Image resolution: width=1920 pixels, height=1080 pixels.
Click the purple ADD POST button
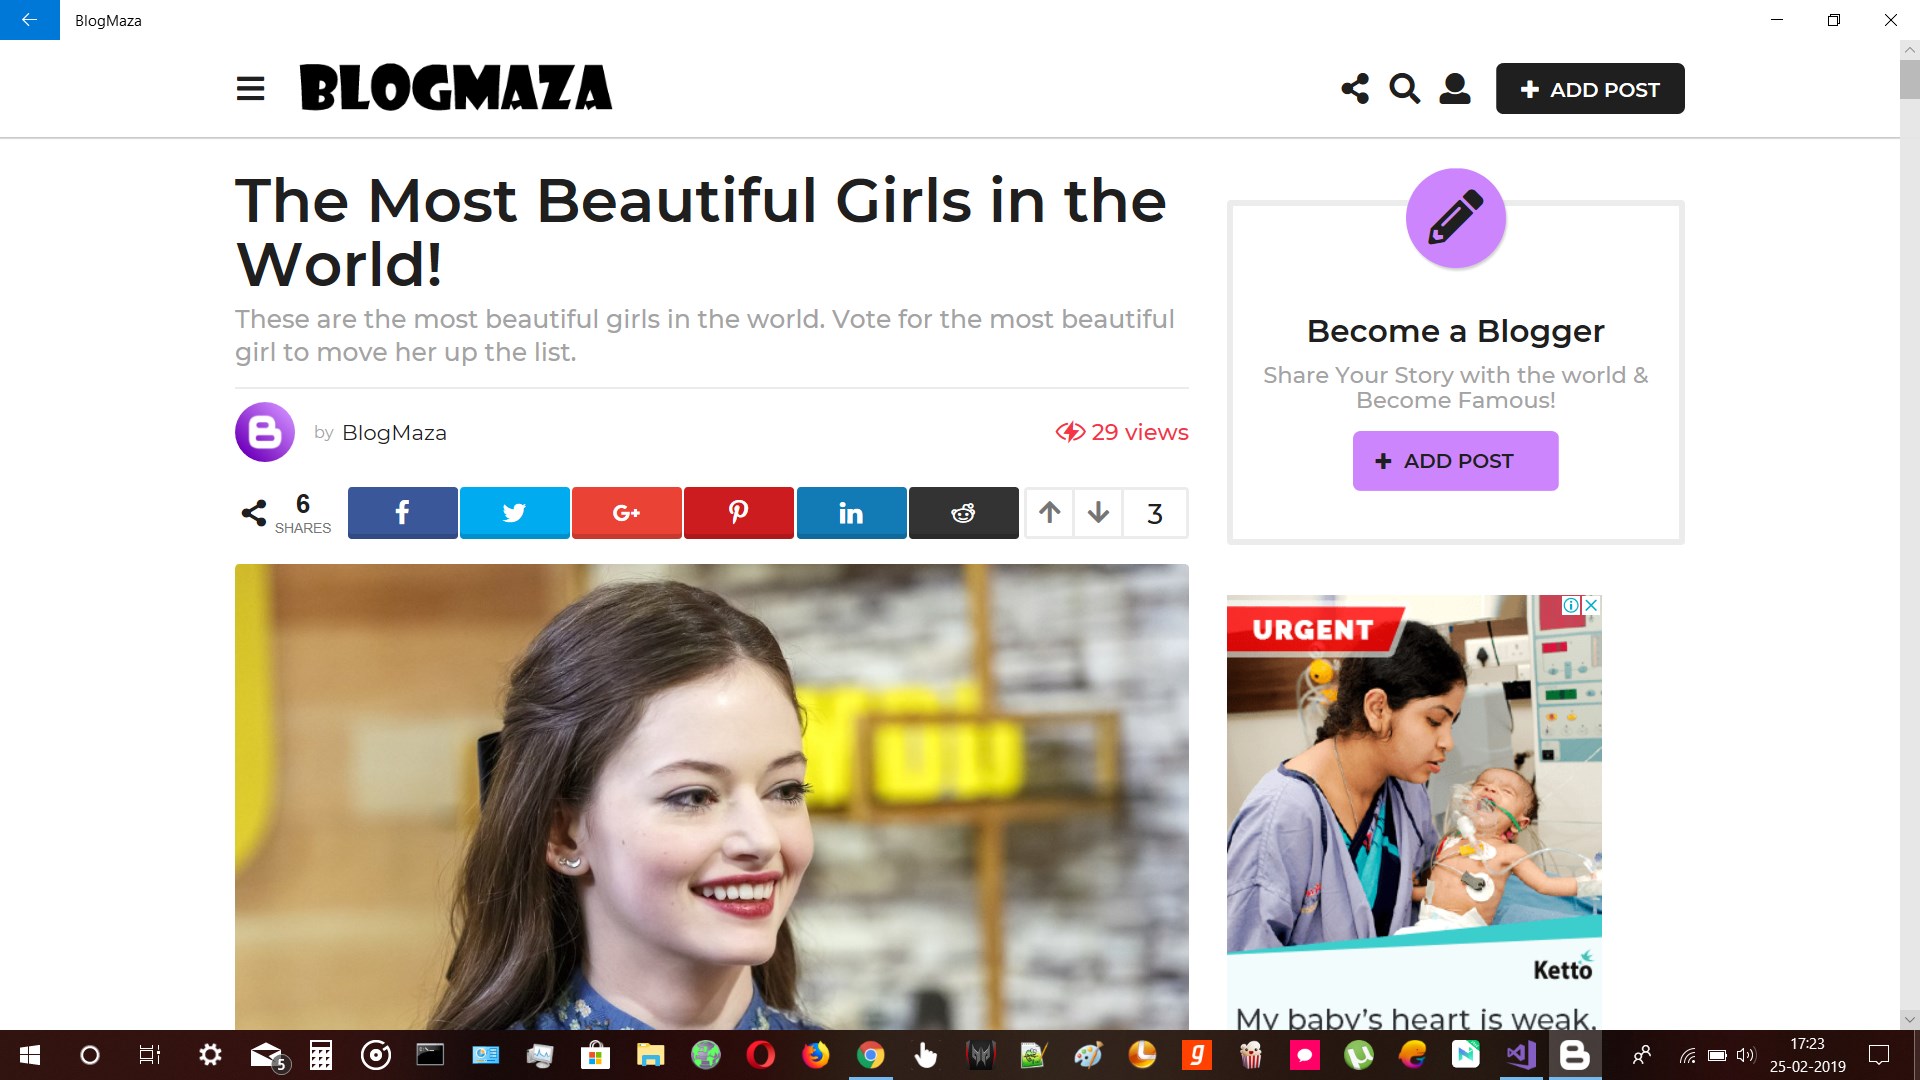[1455, 461]
